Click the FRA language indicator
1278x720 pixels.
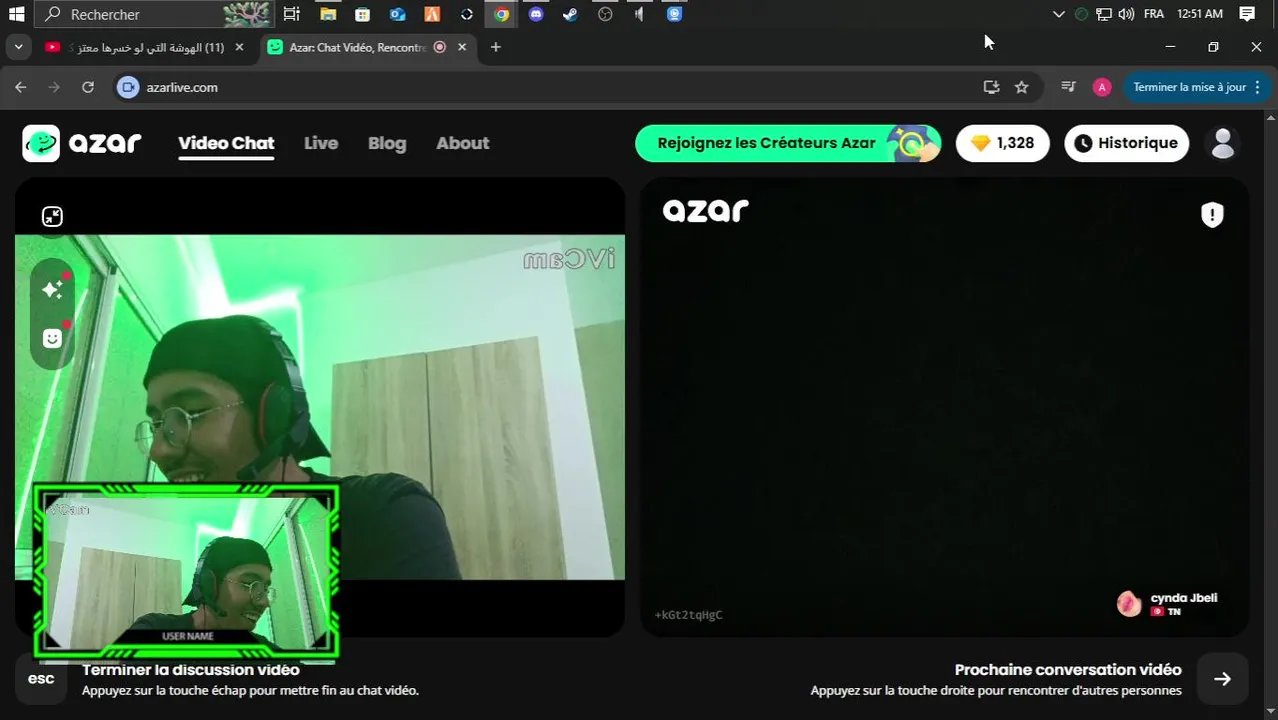point(1154,14)
